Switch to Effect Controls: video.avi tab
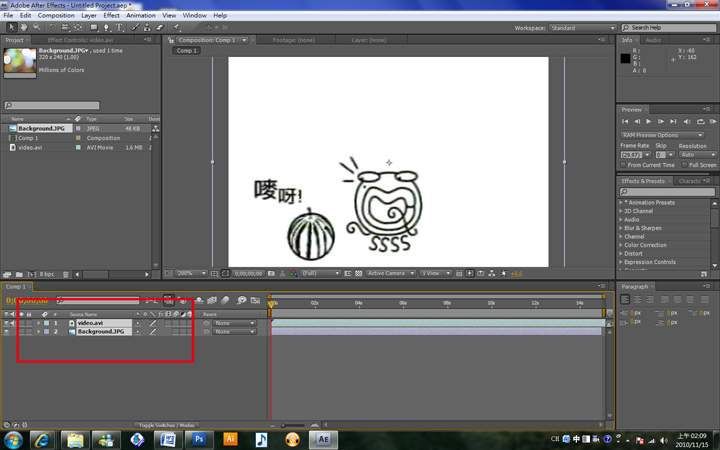 [x=80, y=40]
